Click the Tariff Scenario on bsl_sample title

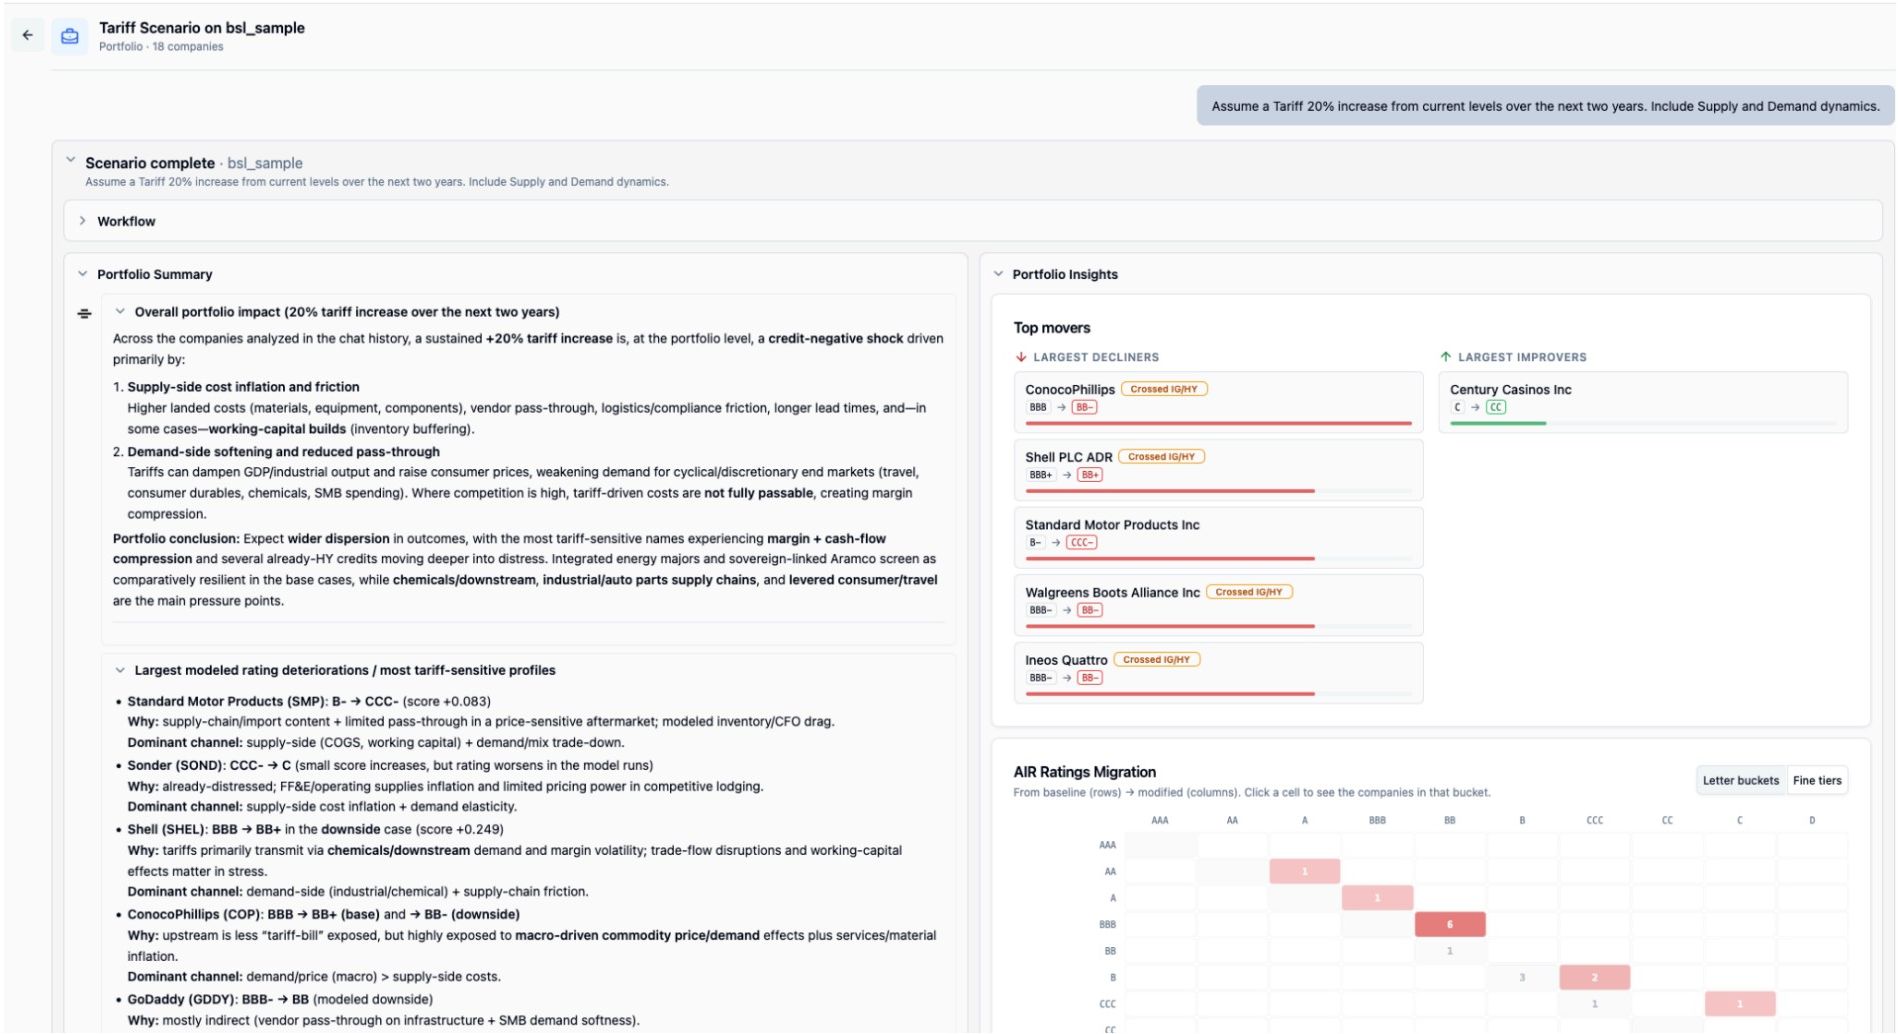(202, 28)
